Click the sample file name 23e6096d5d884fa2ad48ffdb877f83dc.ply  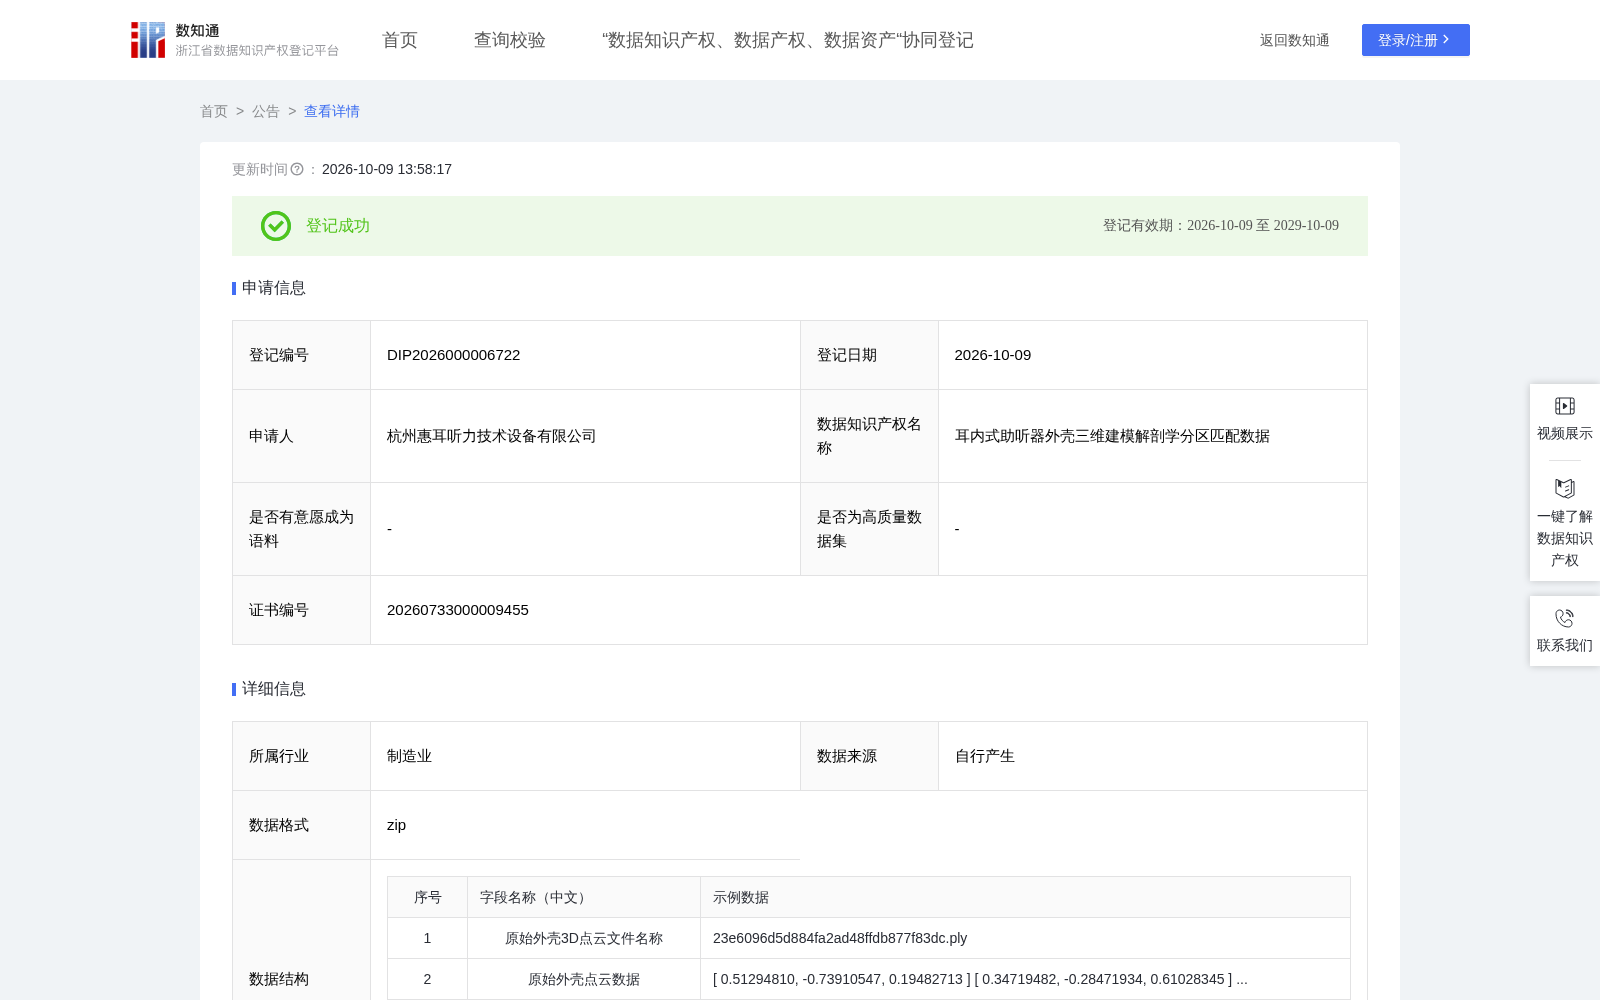(840, 938)
